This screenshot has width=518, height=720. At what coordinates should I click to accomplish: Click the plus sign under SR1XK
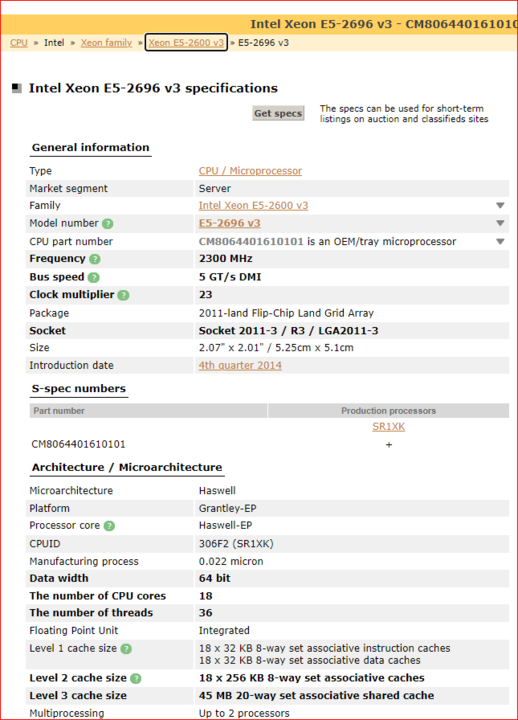click(389, 444)
